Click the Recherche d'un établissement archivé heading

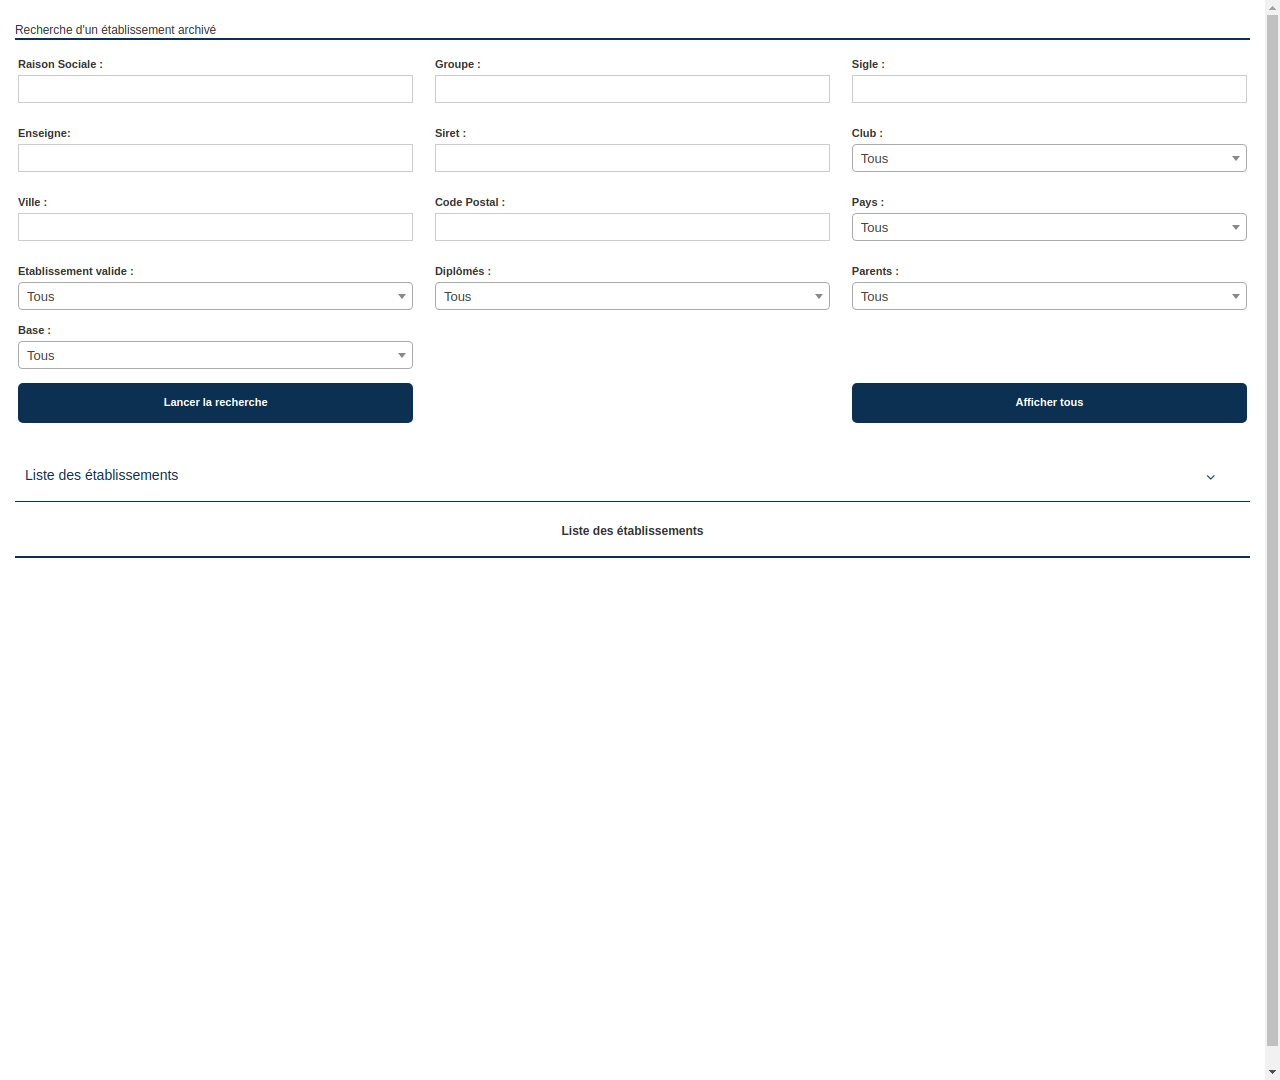tap(115, 30)
